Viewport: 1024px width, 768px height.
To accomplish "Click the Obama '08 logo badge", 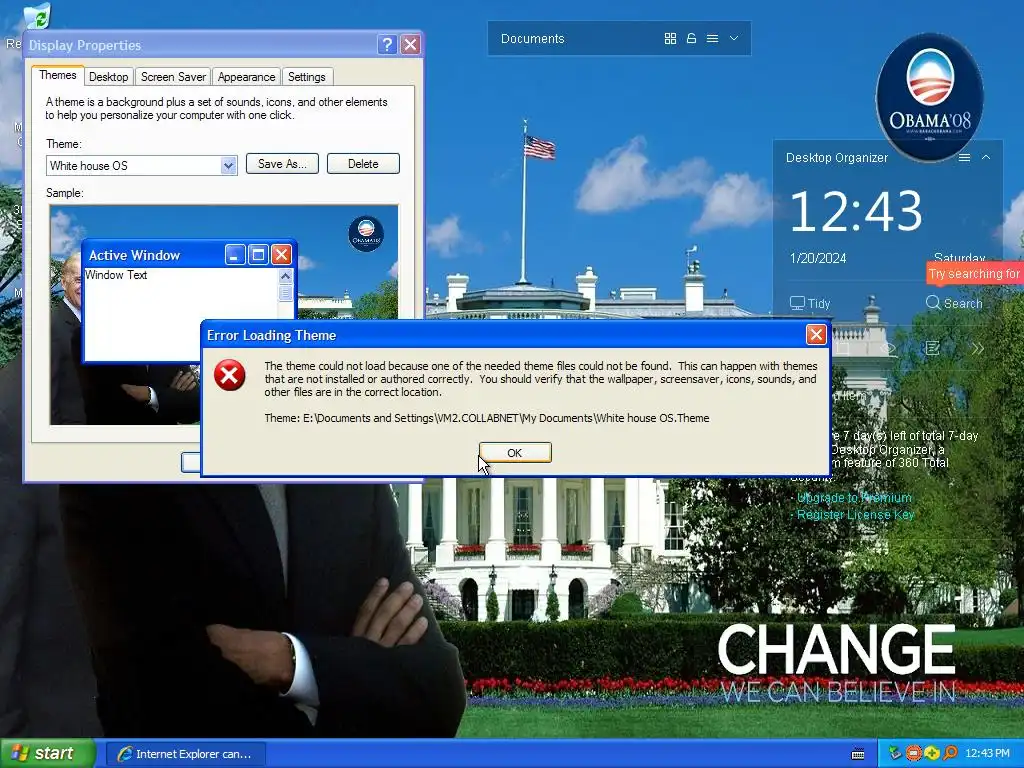I will pos(930,97).
